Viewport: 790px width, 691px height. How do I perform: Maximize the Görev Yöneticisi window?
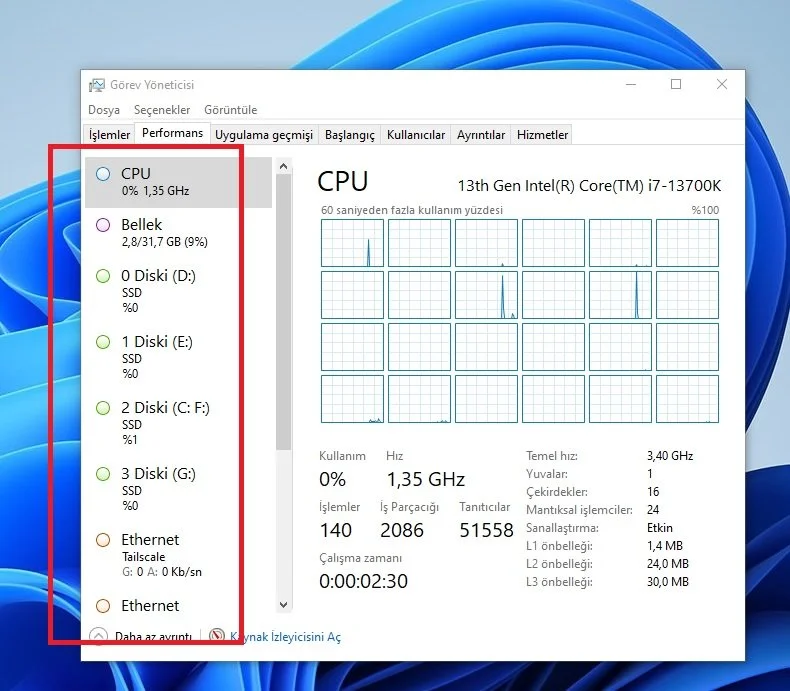pos(676,84)
